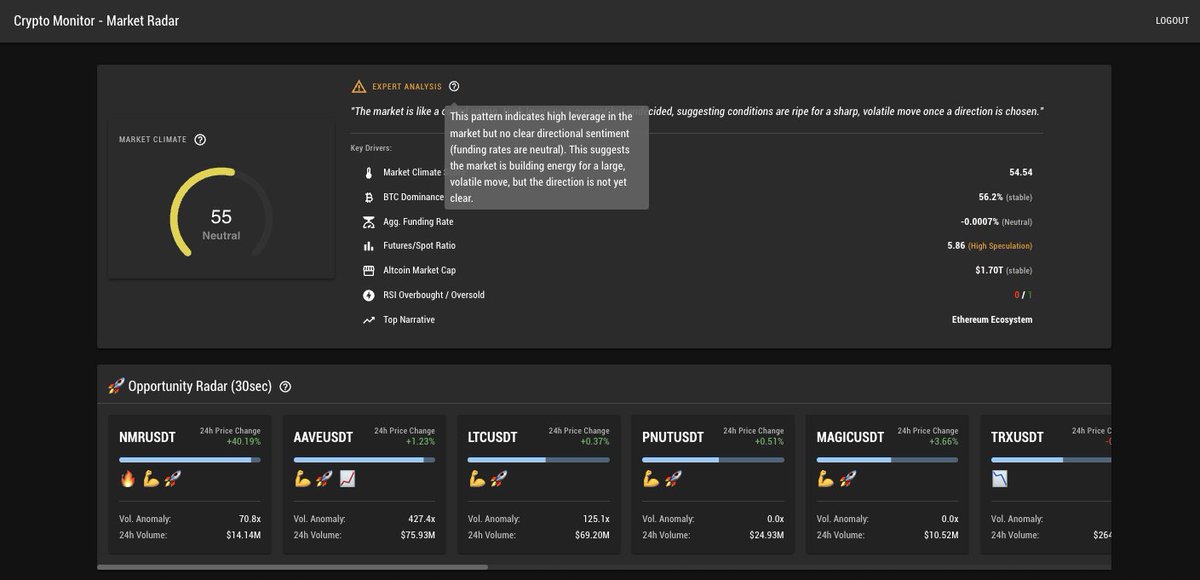Open the PNUTUSDT card title
Viewport: 1200px width, 580px height.
point(673,438)
